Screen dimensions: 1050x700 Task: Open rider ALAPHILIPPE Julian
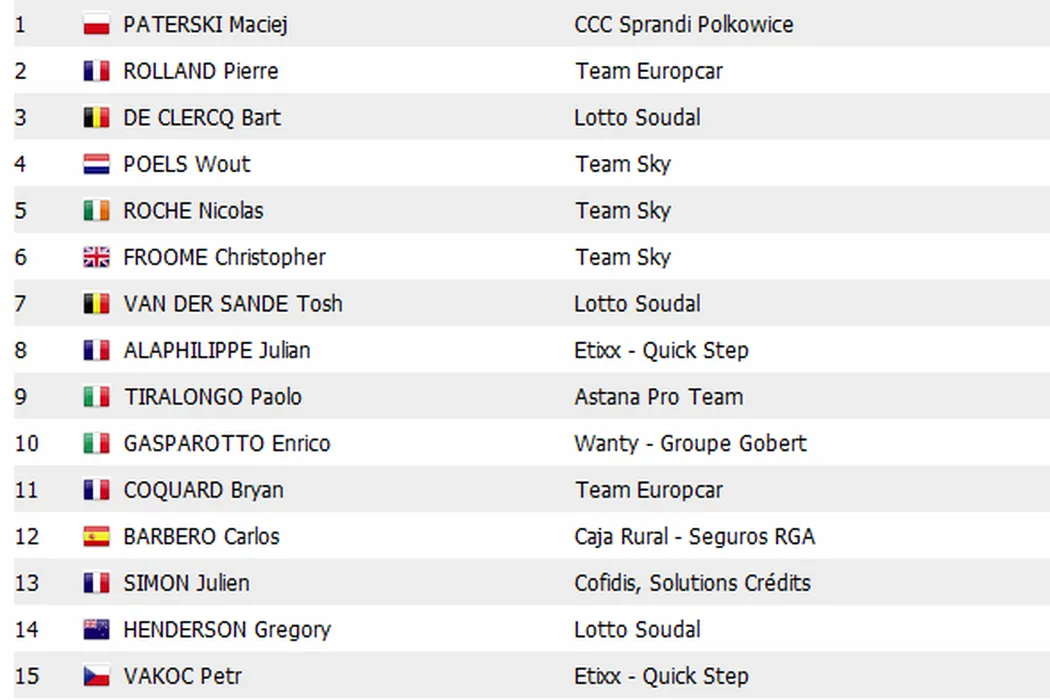[x=216, y=351]
